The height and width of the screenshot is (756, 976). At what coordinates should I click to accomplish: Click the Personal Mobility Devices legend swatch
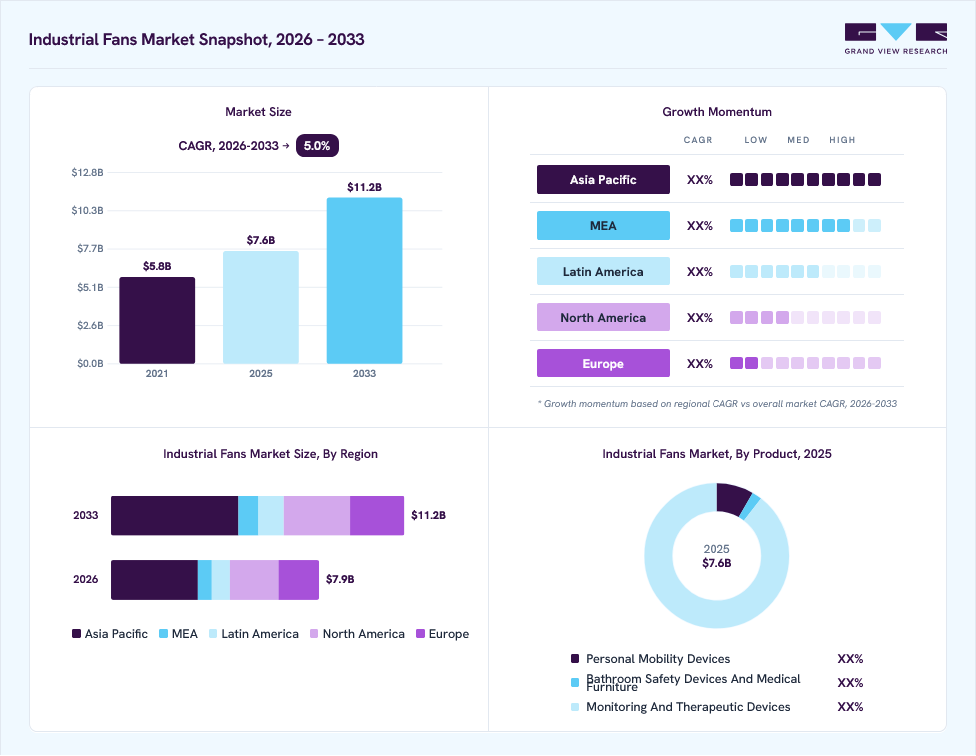coord(575,659)
